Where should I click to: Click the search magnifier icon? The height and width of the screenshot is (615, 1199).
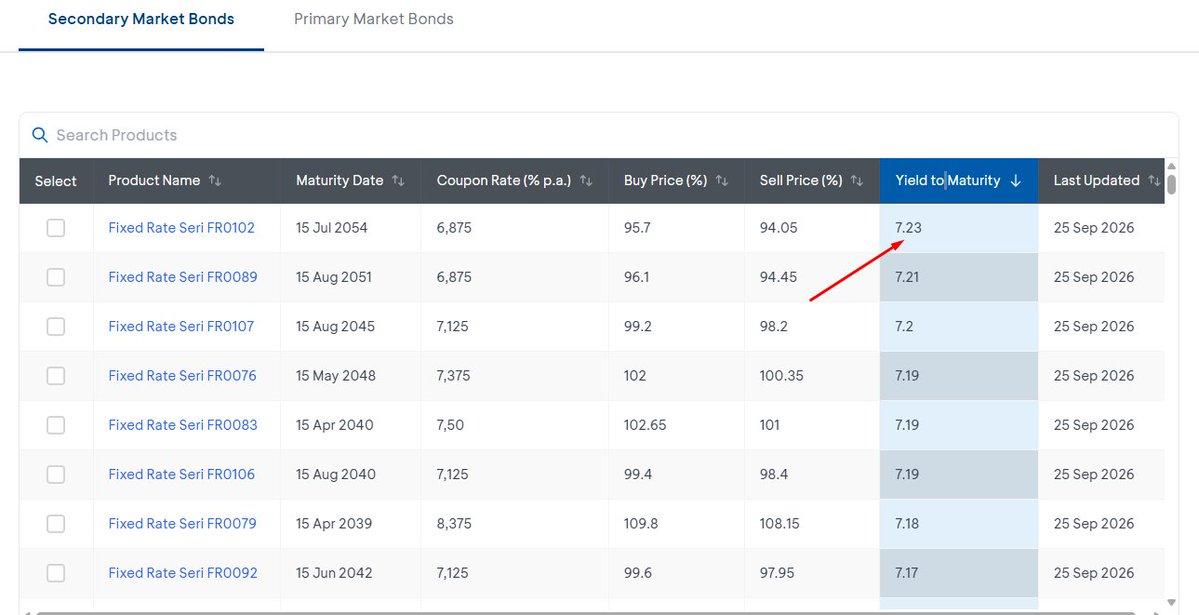[x=40, y=135]
